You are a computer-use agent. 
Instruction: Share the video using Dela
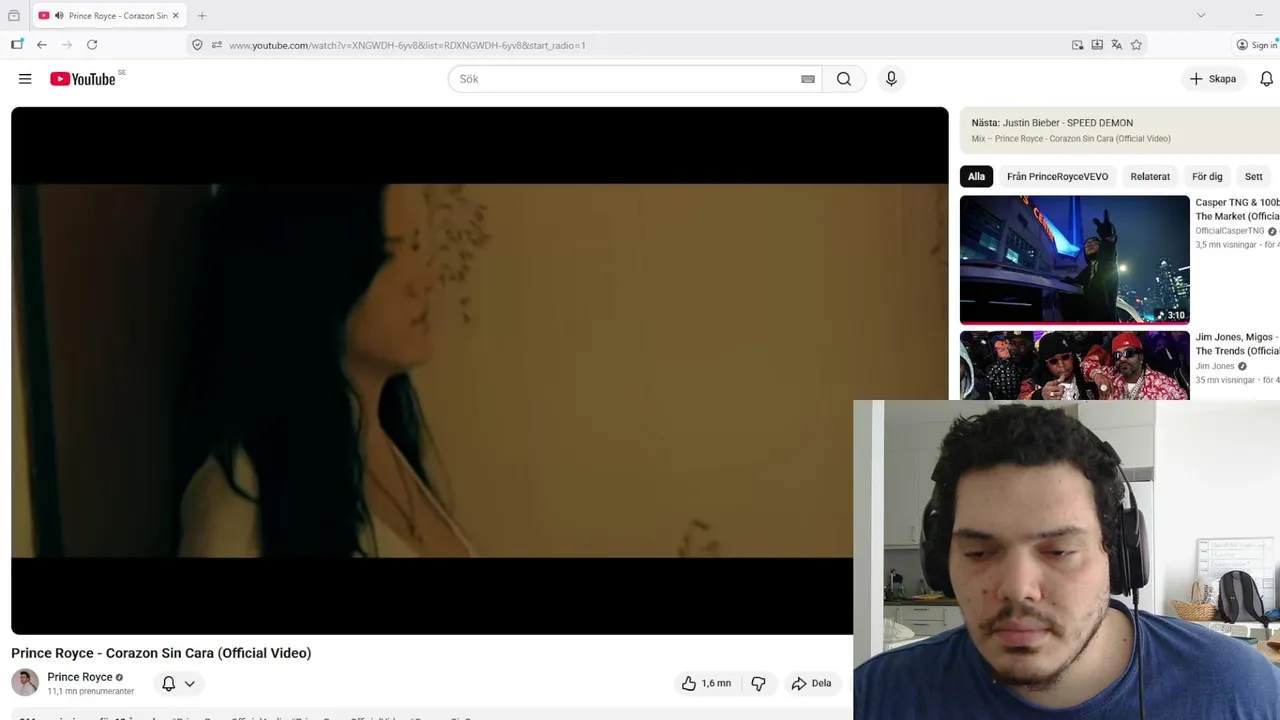click(x=811, y=683)
